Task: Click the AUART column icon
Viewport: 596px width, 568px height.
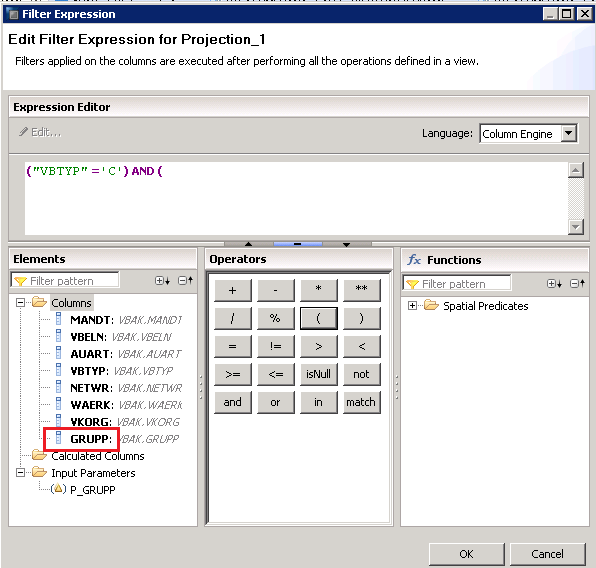Action: tap(59, 353)
